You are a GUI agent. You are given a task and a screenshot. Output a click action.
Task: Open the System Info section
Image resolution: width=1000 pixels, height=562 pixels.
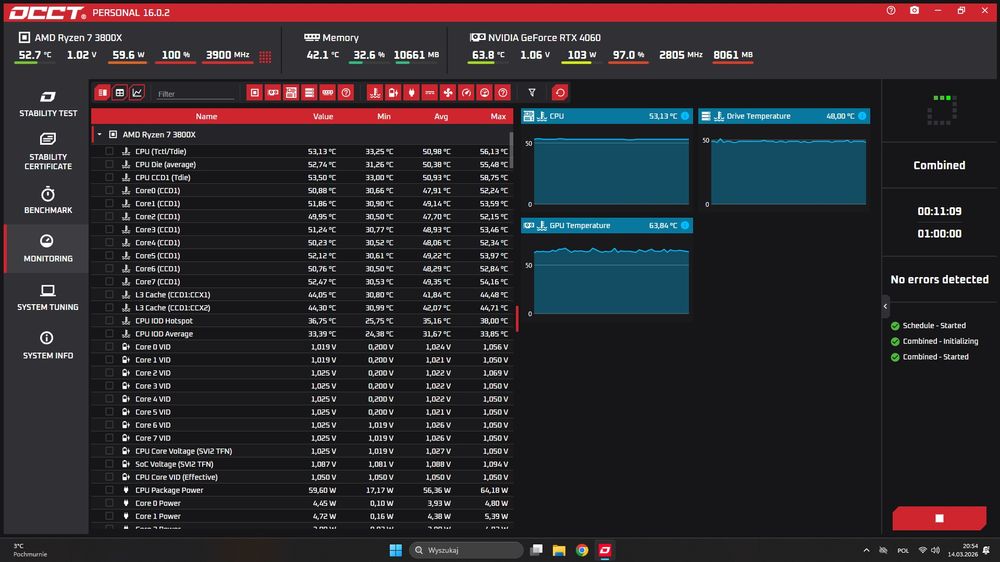47,345
